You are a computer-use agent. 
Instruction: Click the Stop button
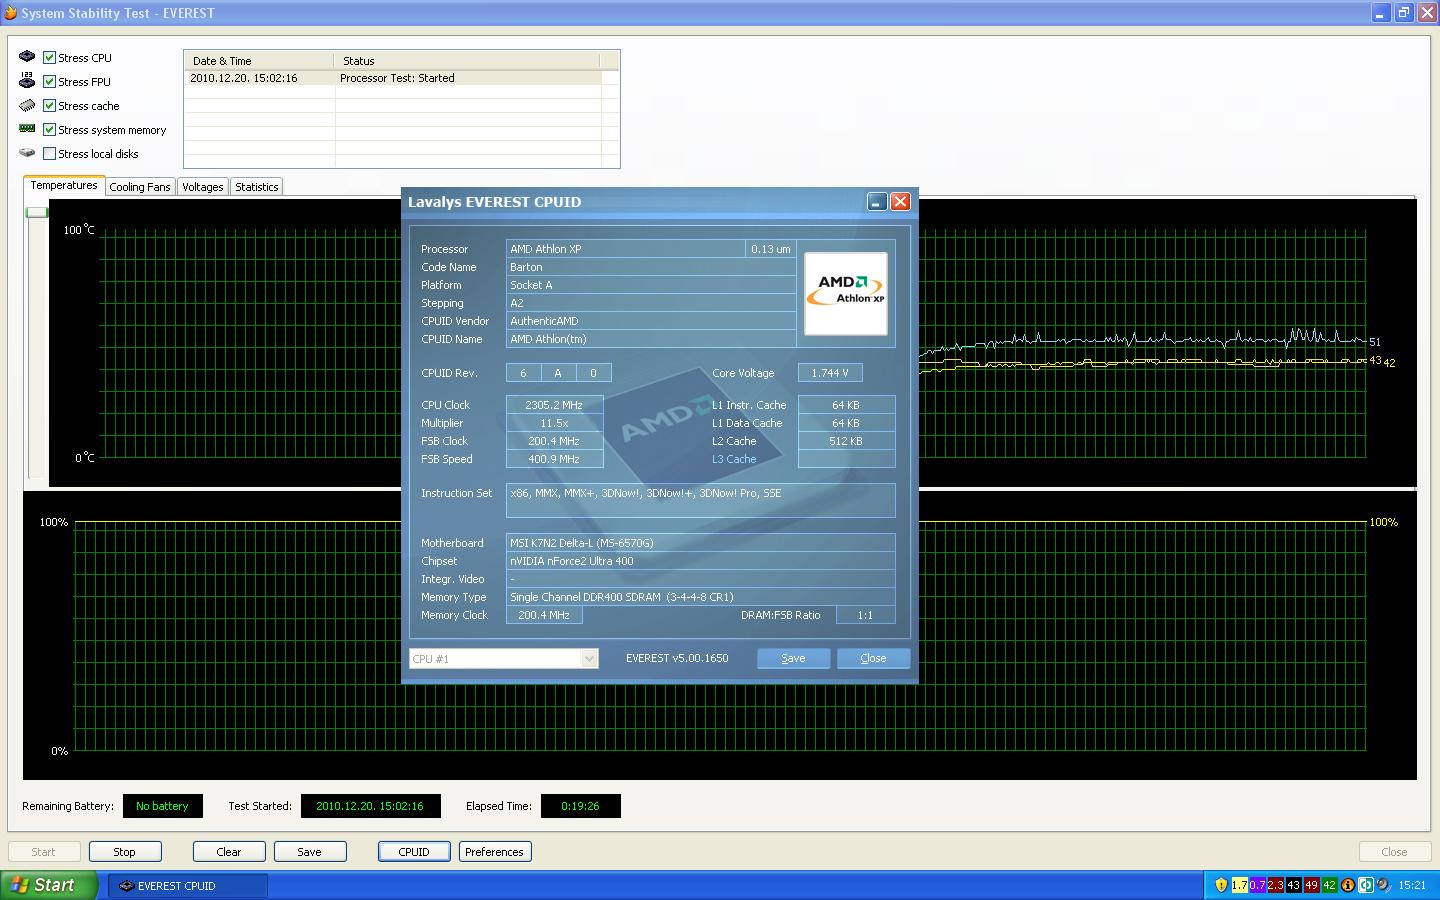[124, 852]
